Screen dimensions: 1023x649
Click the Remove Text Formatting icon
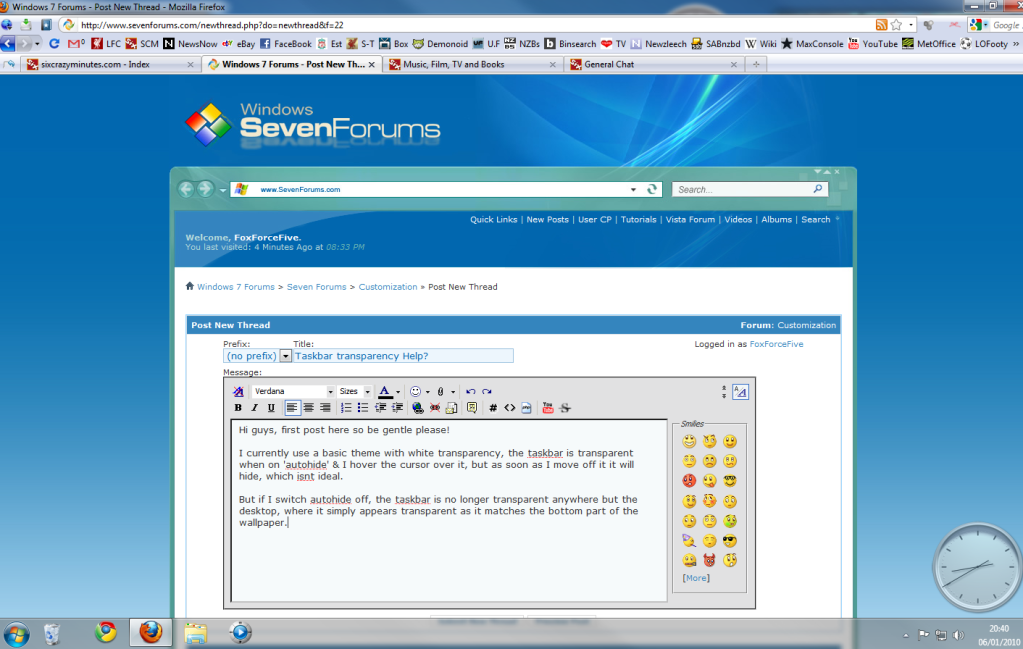[238, 391]
